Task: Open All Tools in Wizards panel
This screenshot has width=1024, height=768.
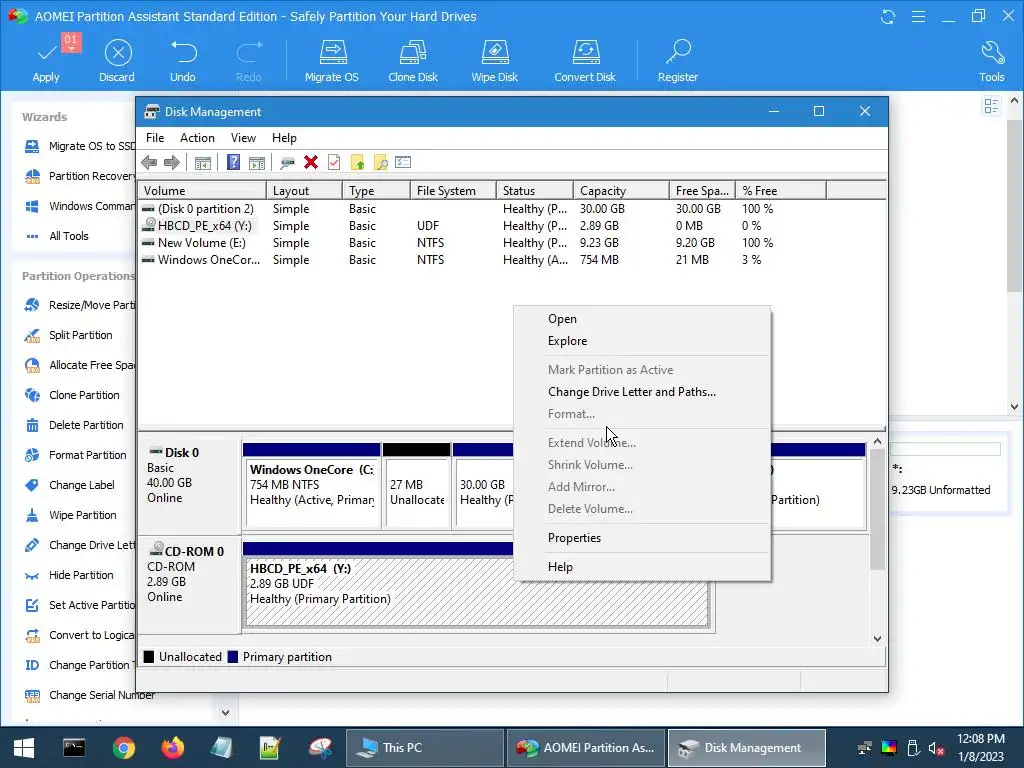Action: [x=69, y=236]
